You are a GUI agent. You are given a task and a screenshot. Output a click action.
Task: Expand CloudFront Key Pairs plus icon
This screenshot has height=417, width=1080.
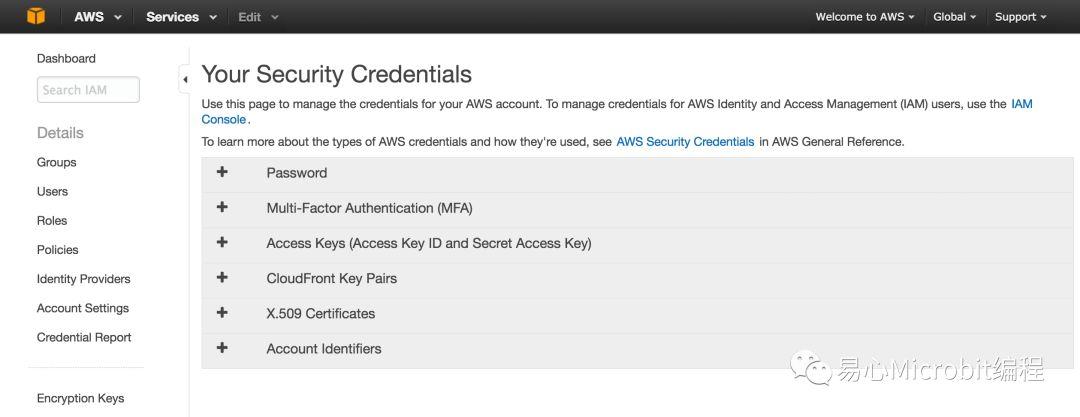click(222, 277)
